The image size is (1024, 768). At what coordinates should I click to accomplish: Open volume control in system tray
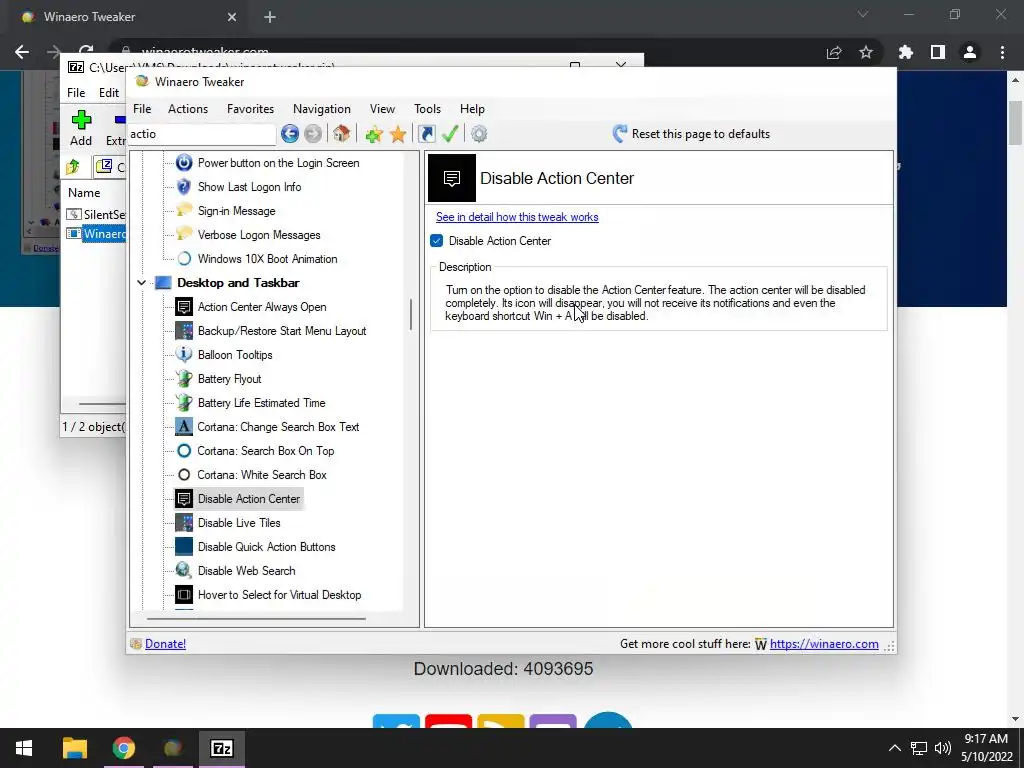point(942,748)
